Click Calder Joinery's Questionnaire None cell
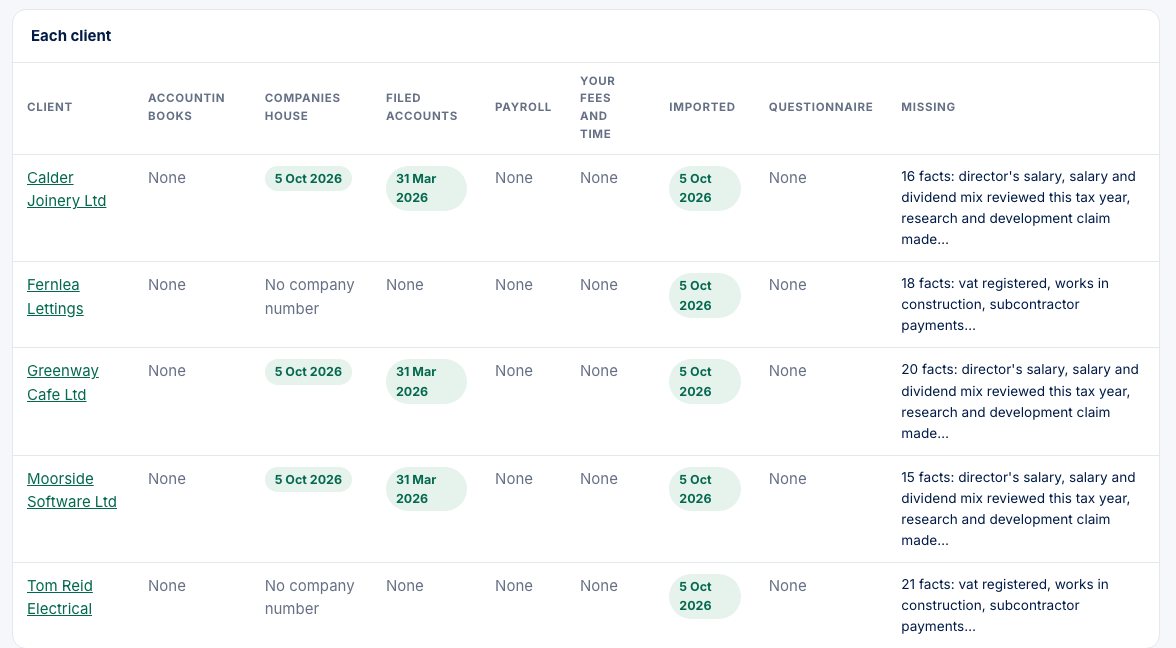Image resolution: width=1176 pixels, height=648 pixels. tap(788, 178)
